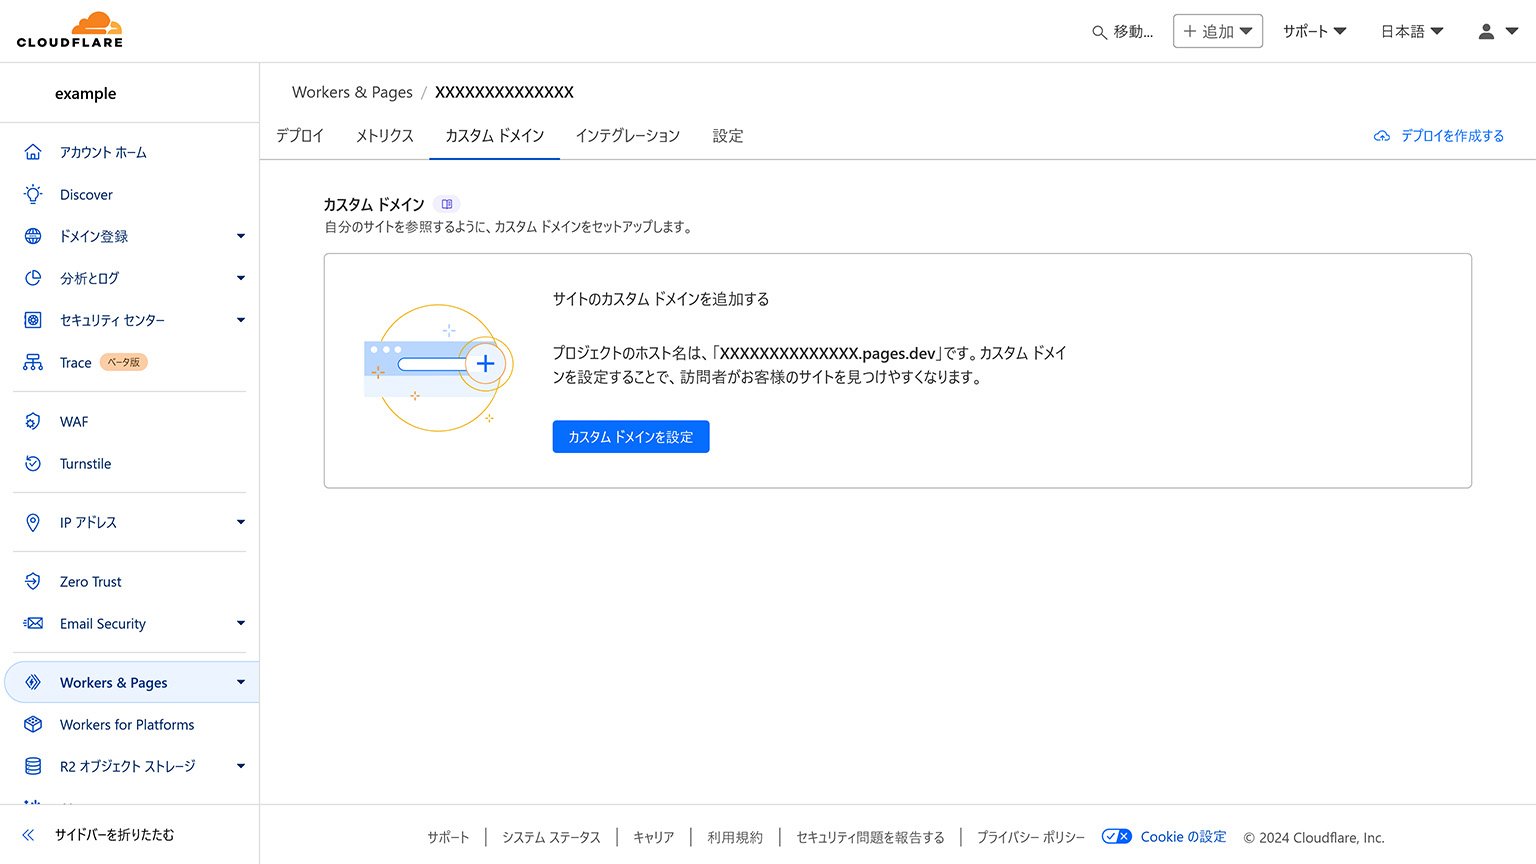Click the Workers & Pages breadcrumb link

point(352,92)
